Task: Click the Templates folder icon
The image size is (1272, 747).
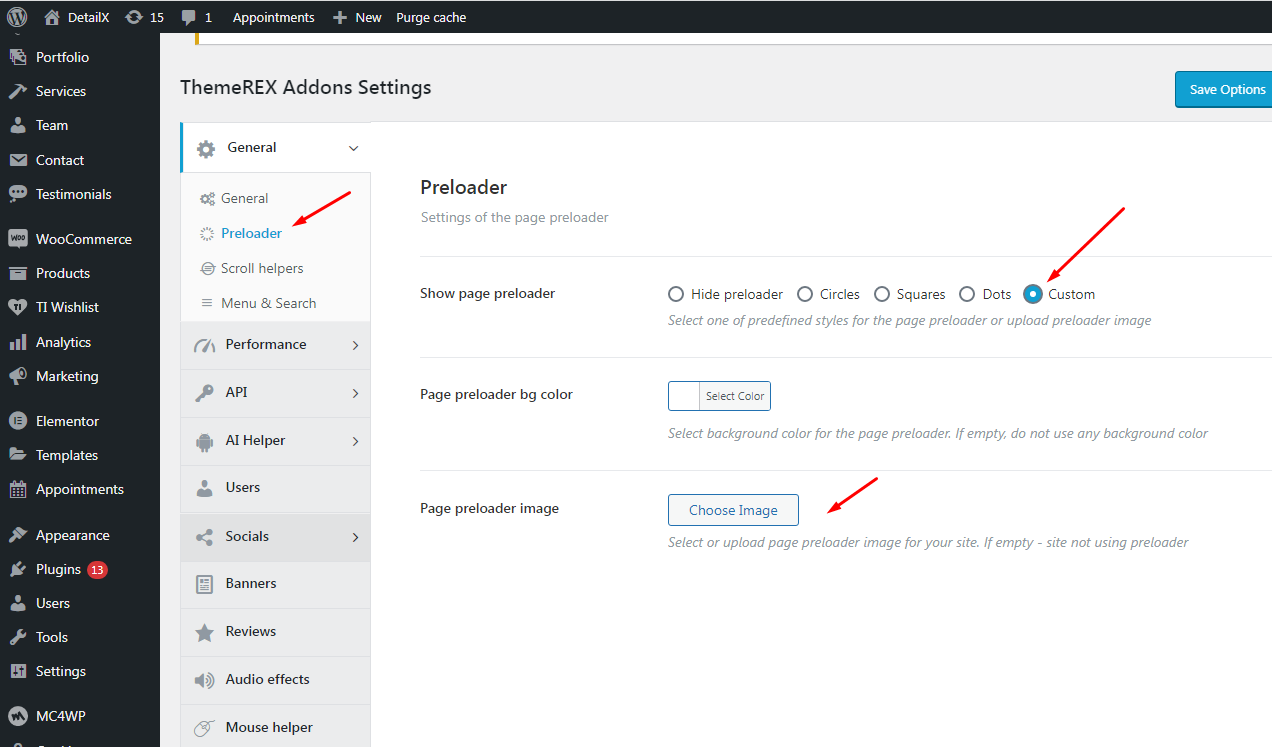Action: pyautogui.click(x=18, y=455)
